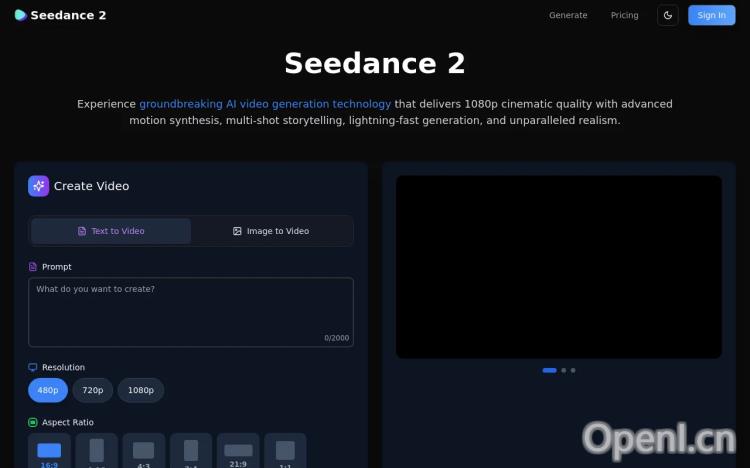Open the Pricing nav link
Viewport: 750px width, 468px height.
coord(624,15)
